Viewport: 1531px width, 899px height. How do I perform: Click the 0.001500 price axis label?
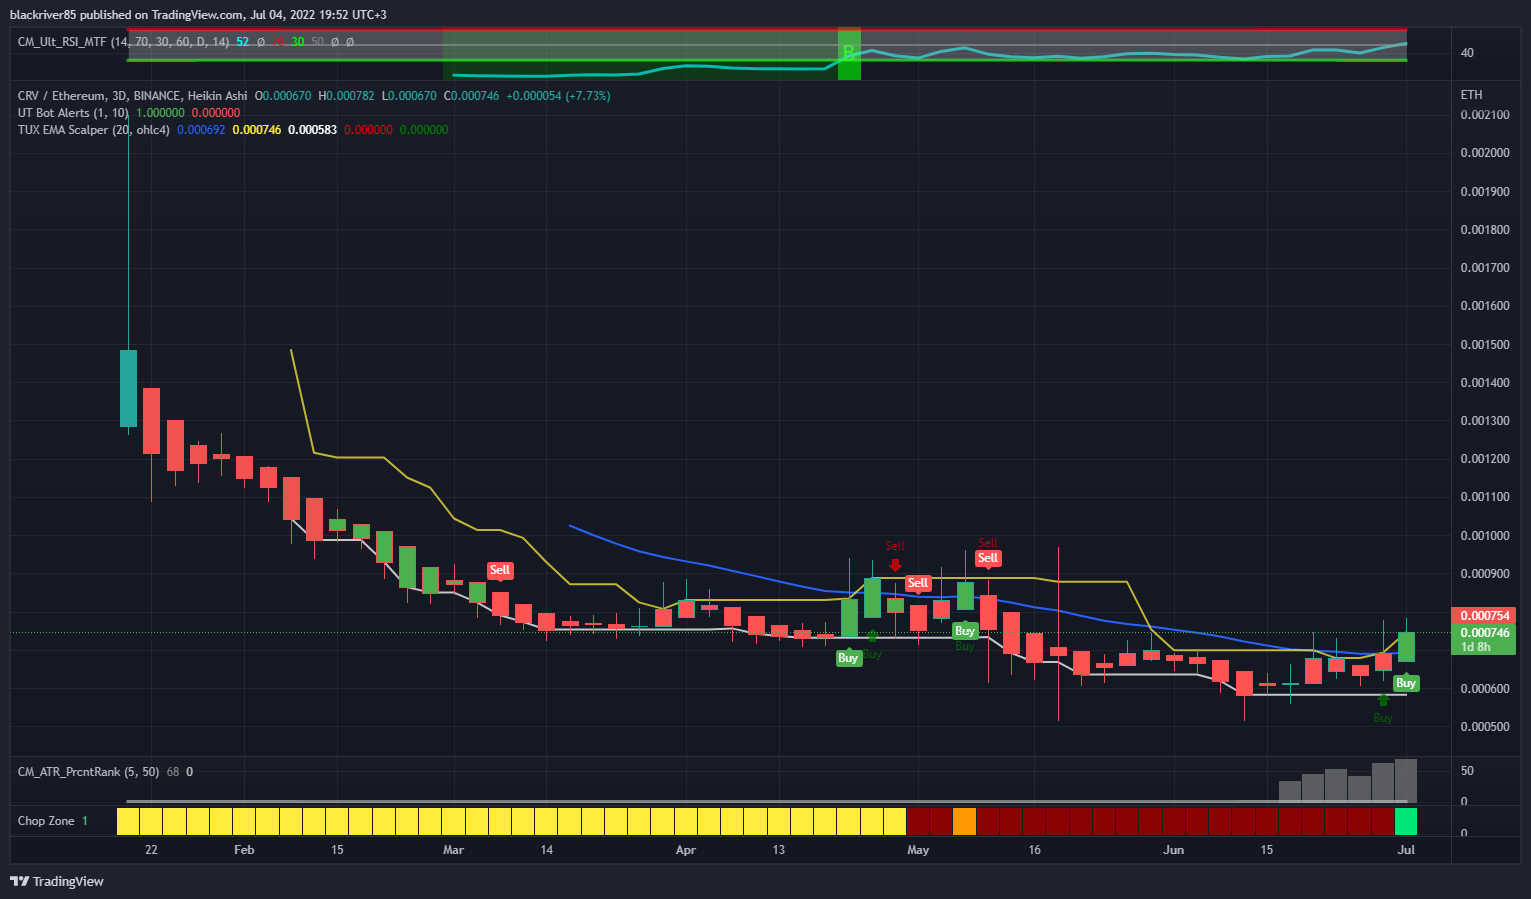[x=1485, y=345]
